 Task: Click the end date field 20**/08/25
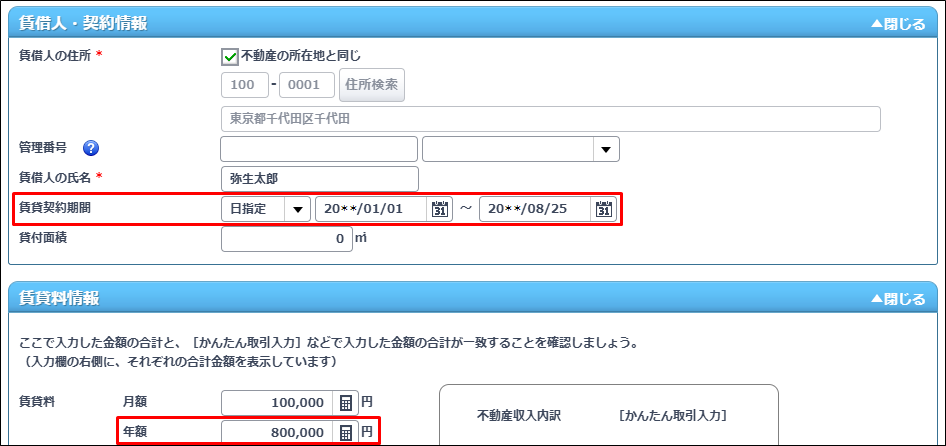coord(536,209)
